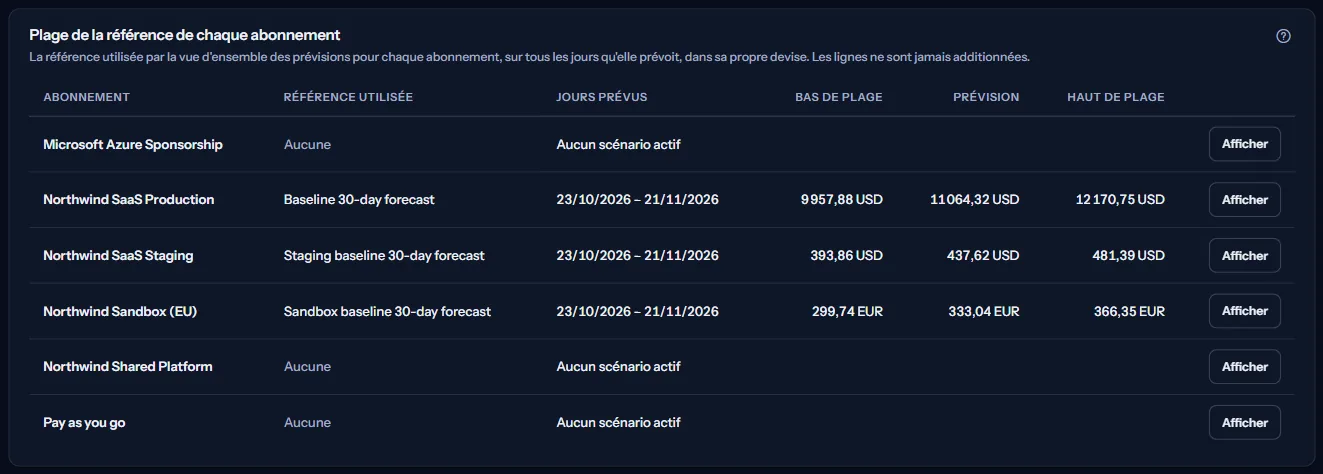Select the Microsoft Azure Sponsorship subscription name

[133, 144]
